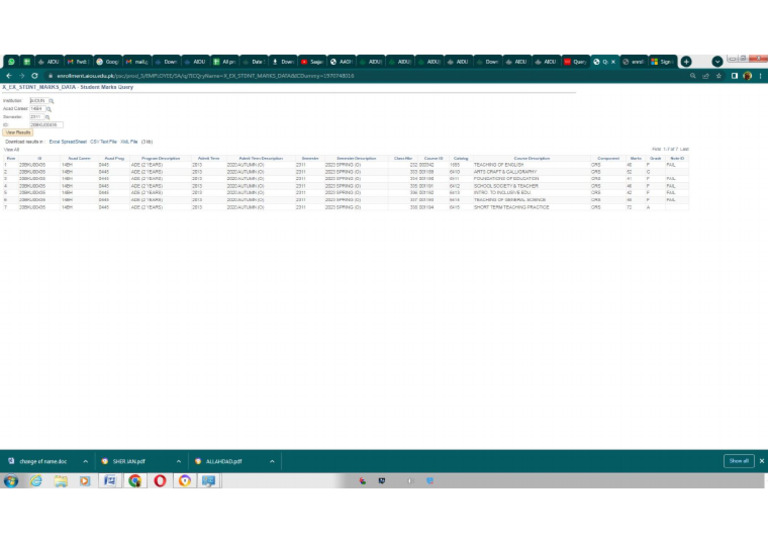
Task: Click the Windows Start button
Action: 11,480
